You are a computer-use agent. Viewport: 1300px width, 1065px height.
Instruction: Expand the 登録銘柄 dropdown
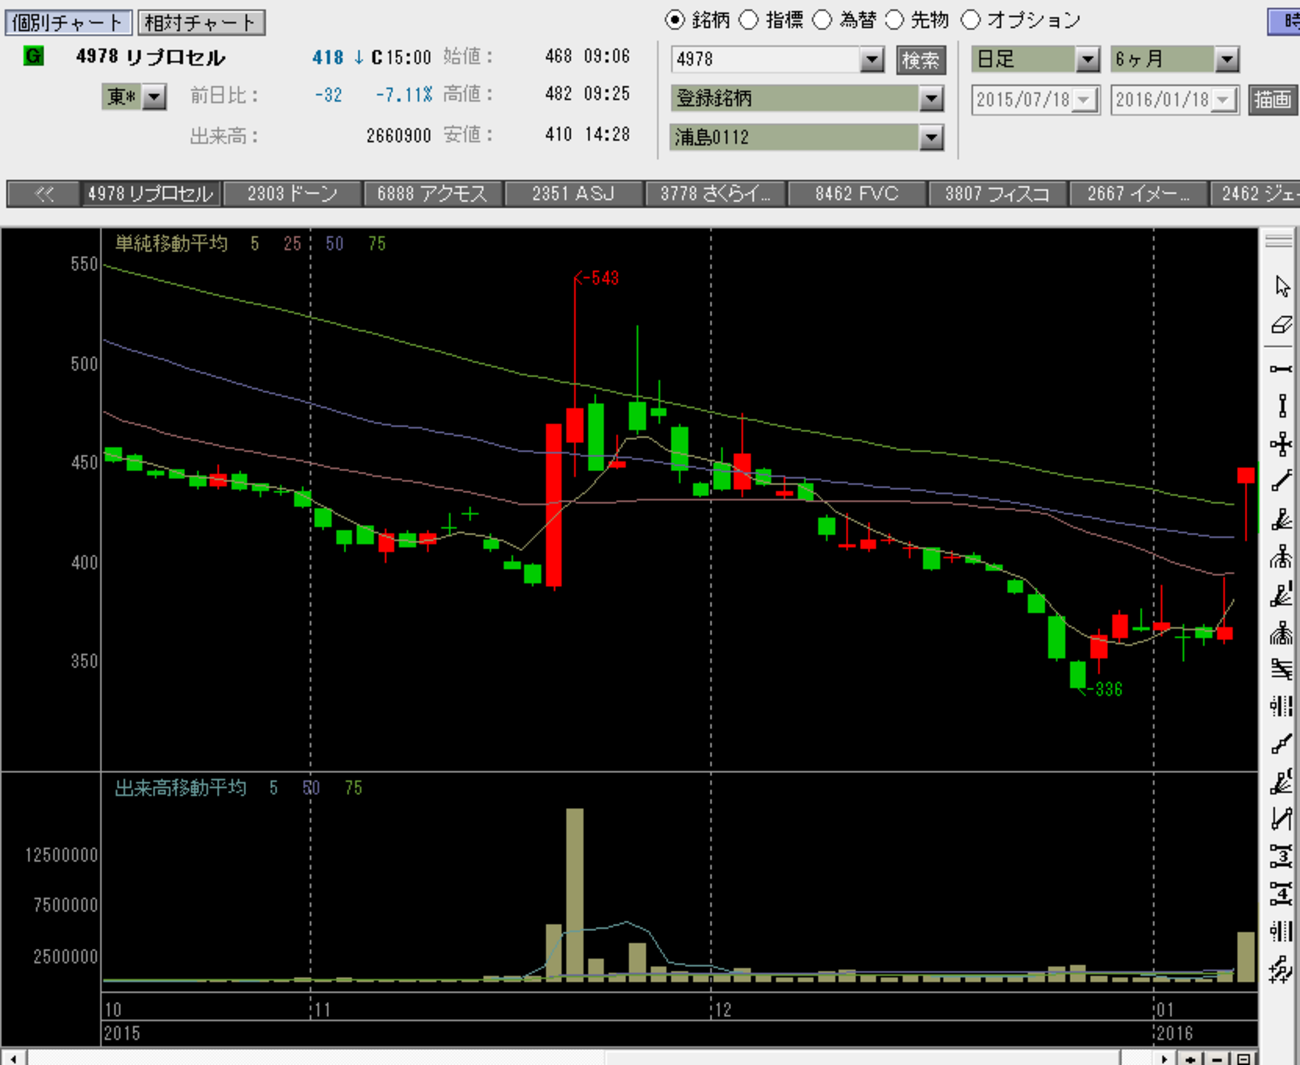931,98
